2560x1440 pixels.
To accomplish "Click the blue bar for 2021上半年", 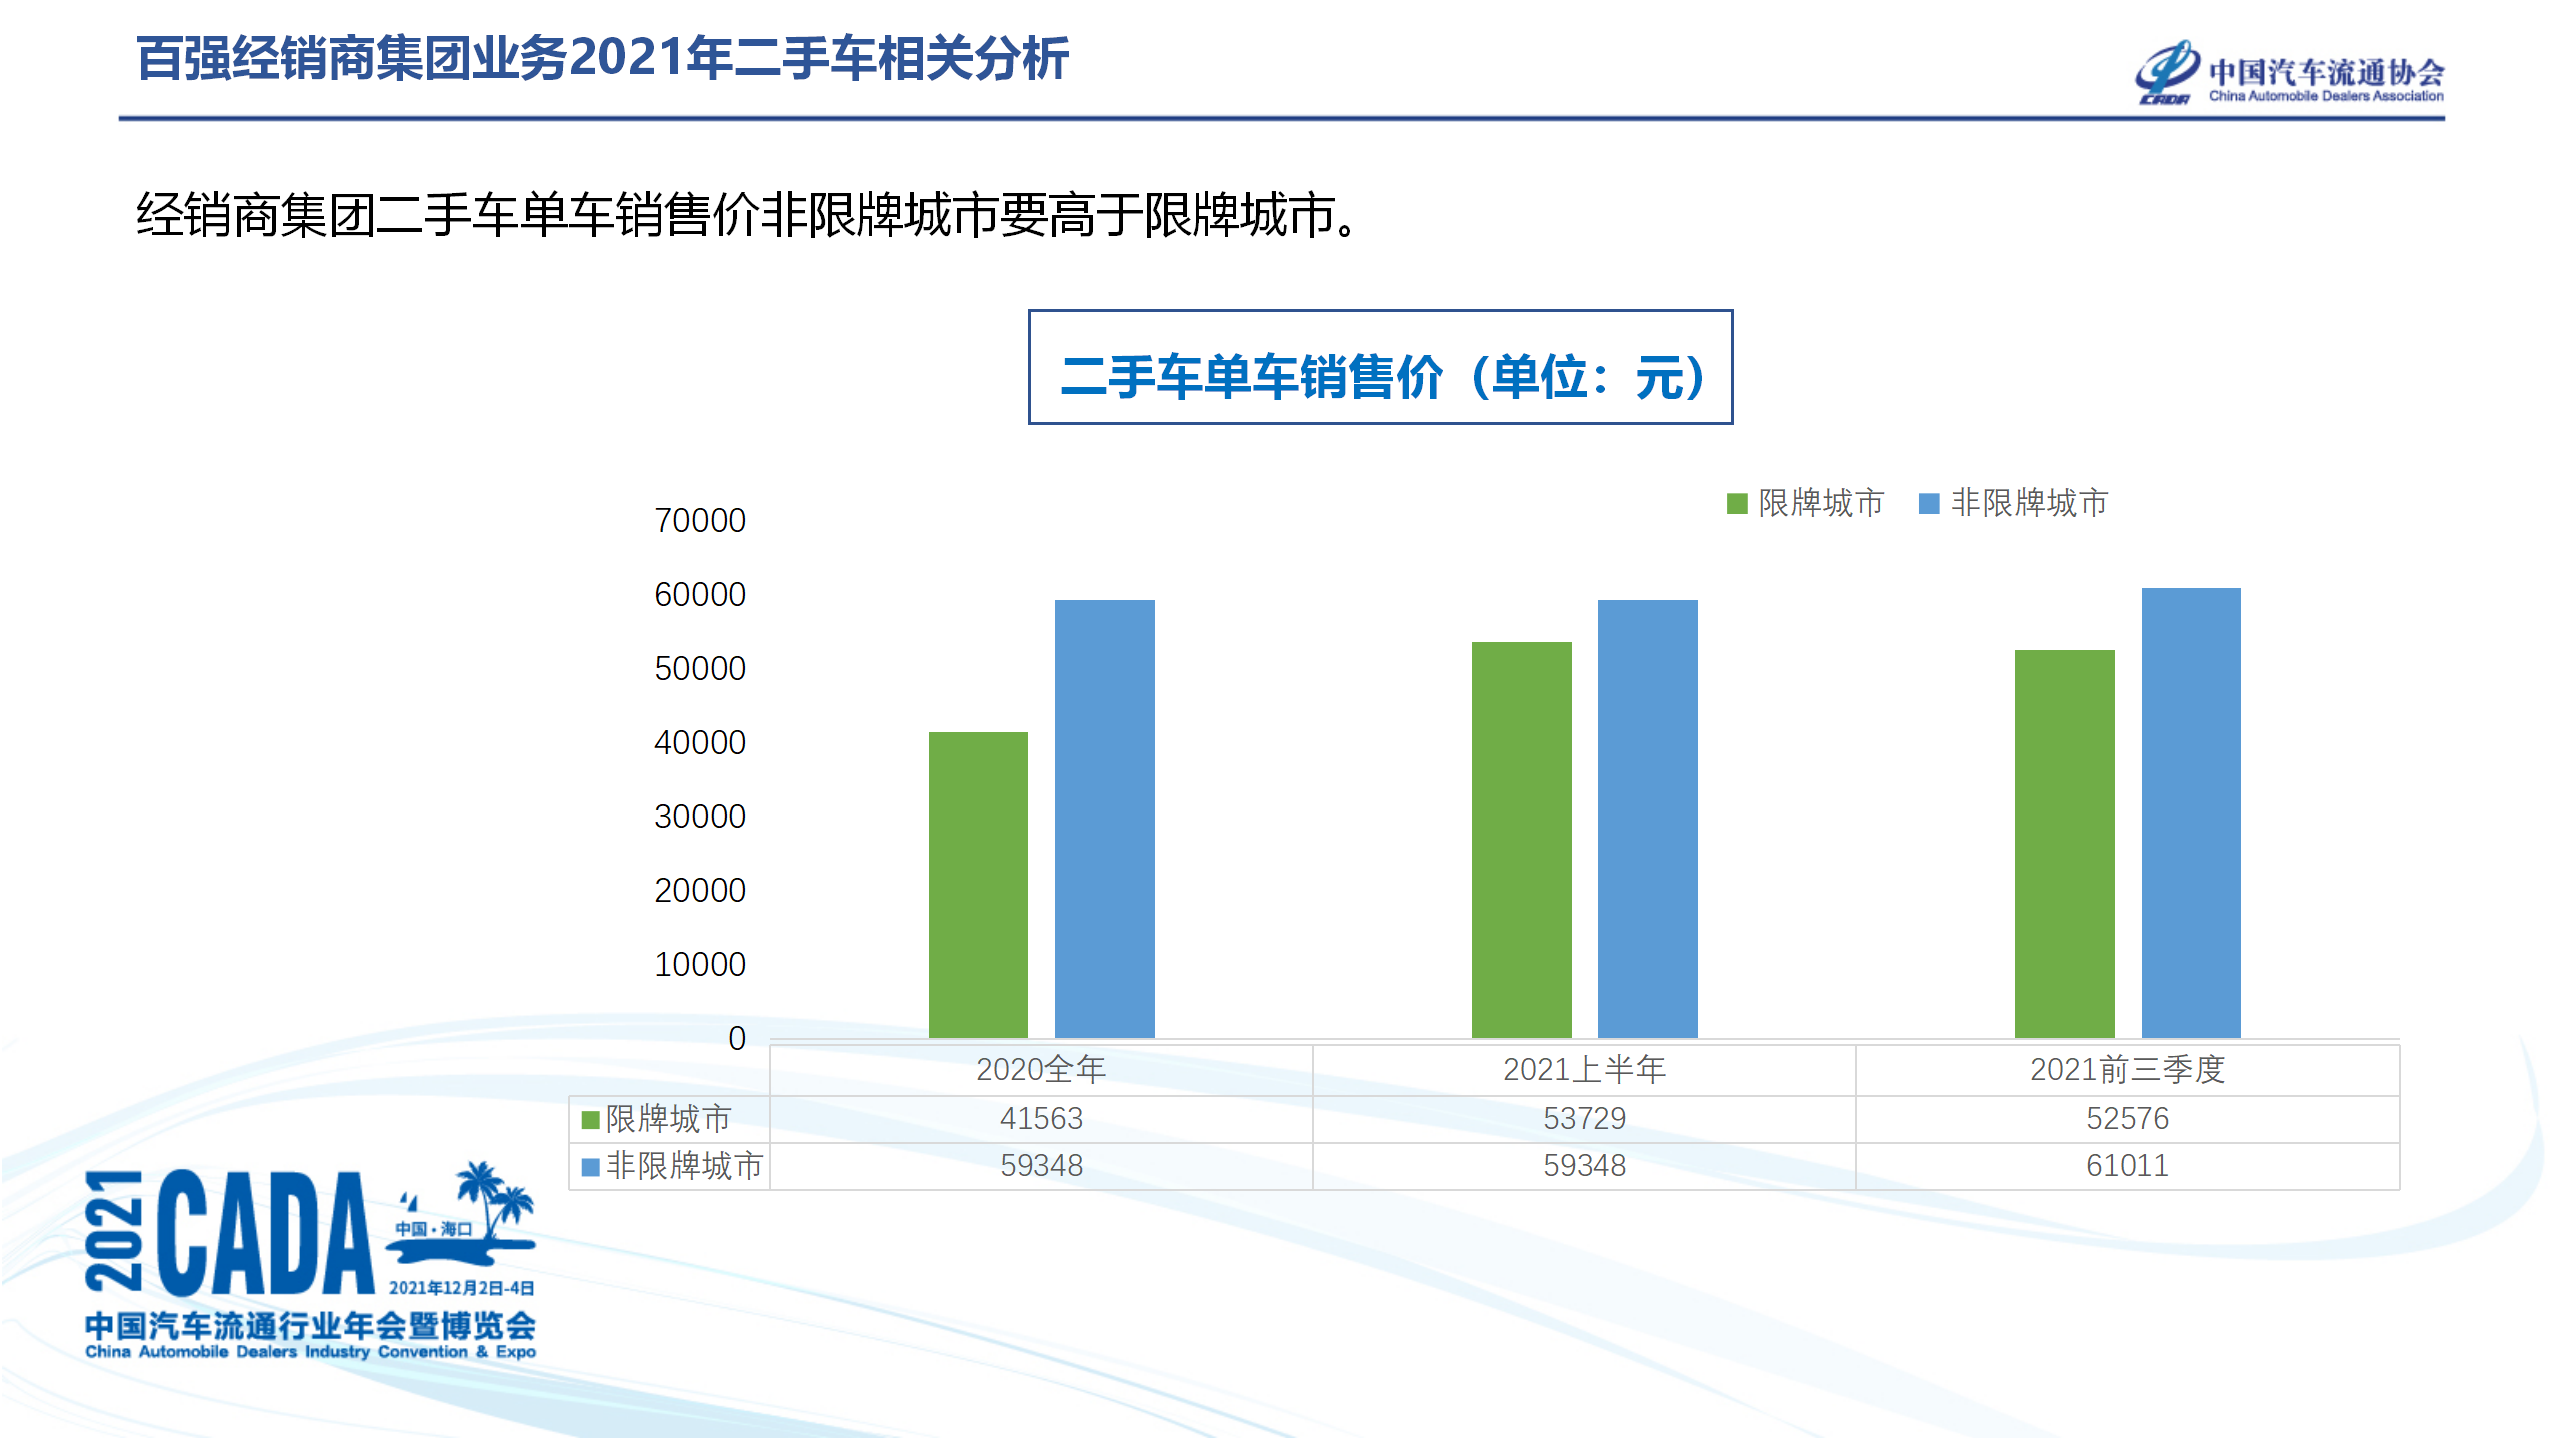I will (x=1647, y=820).
